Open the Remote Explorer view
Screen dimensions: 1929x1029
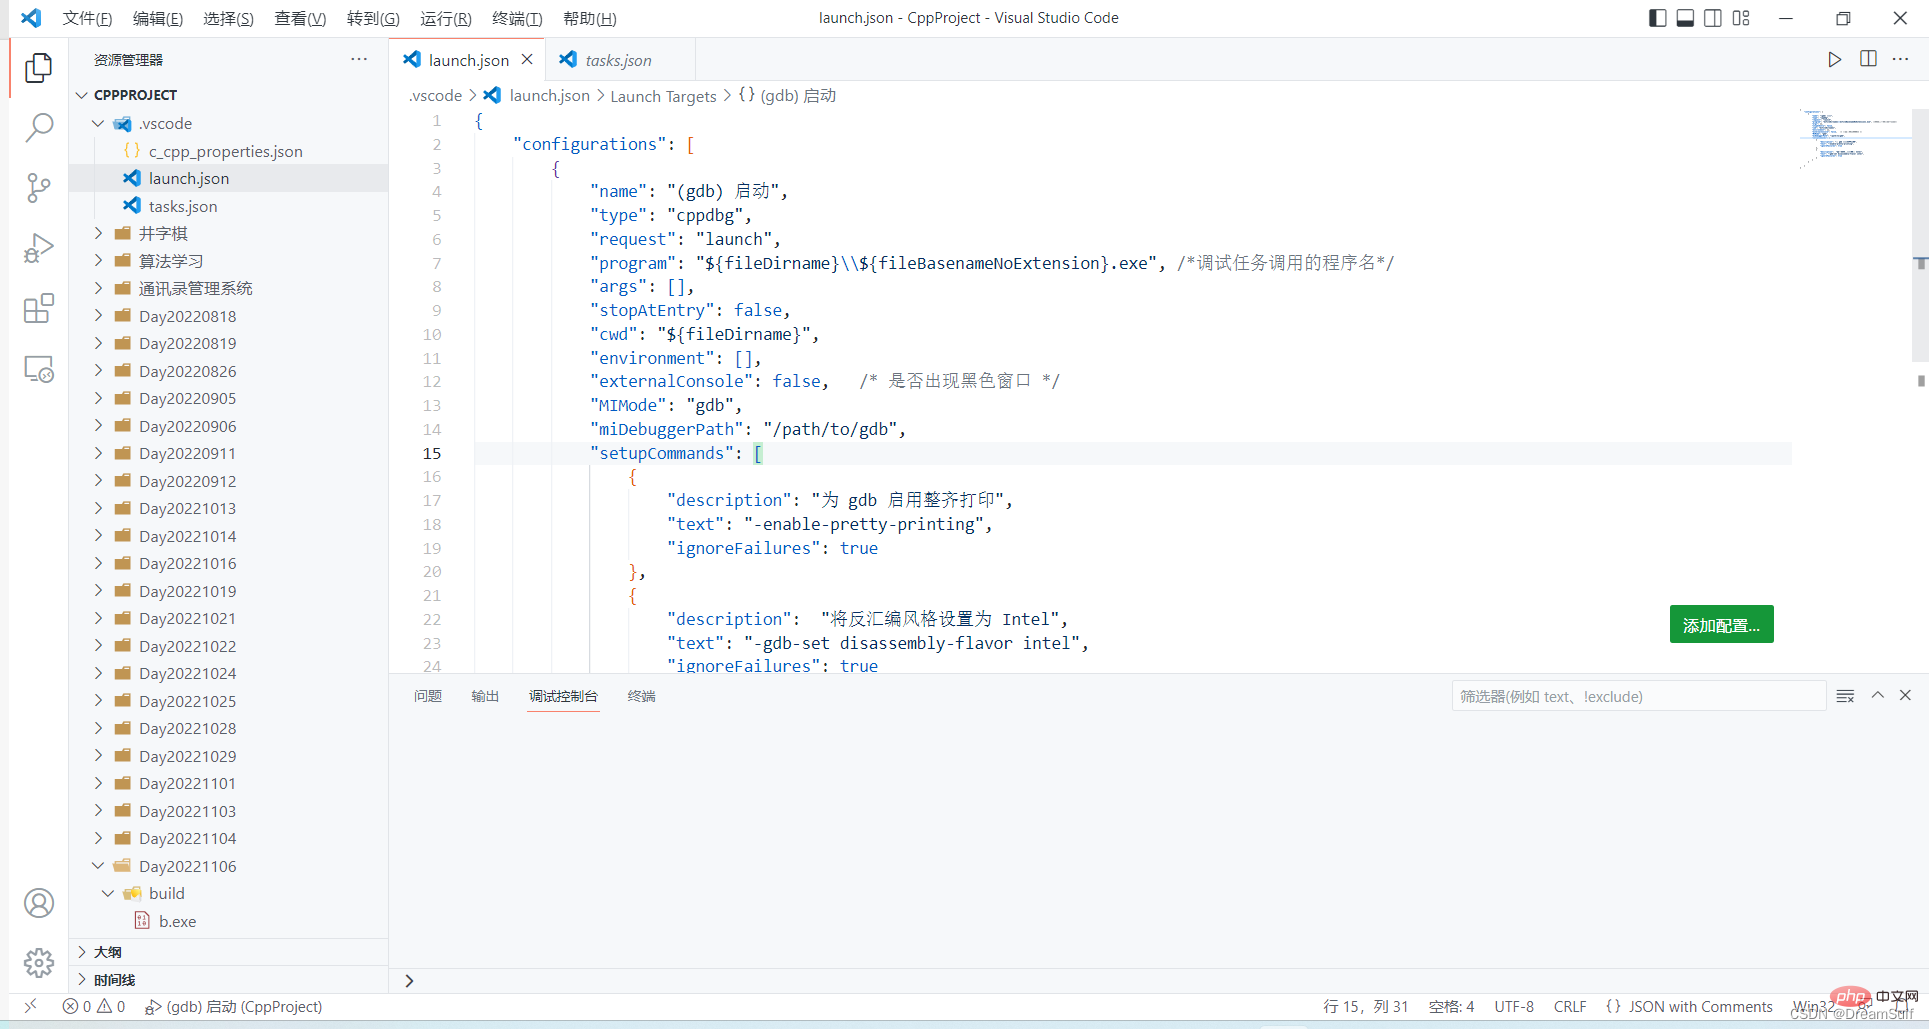(x=38, y=370)
